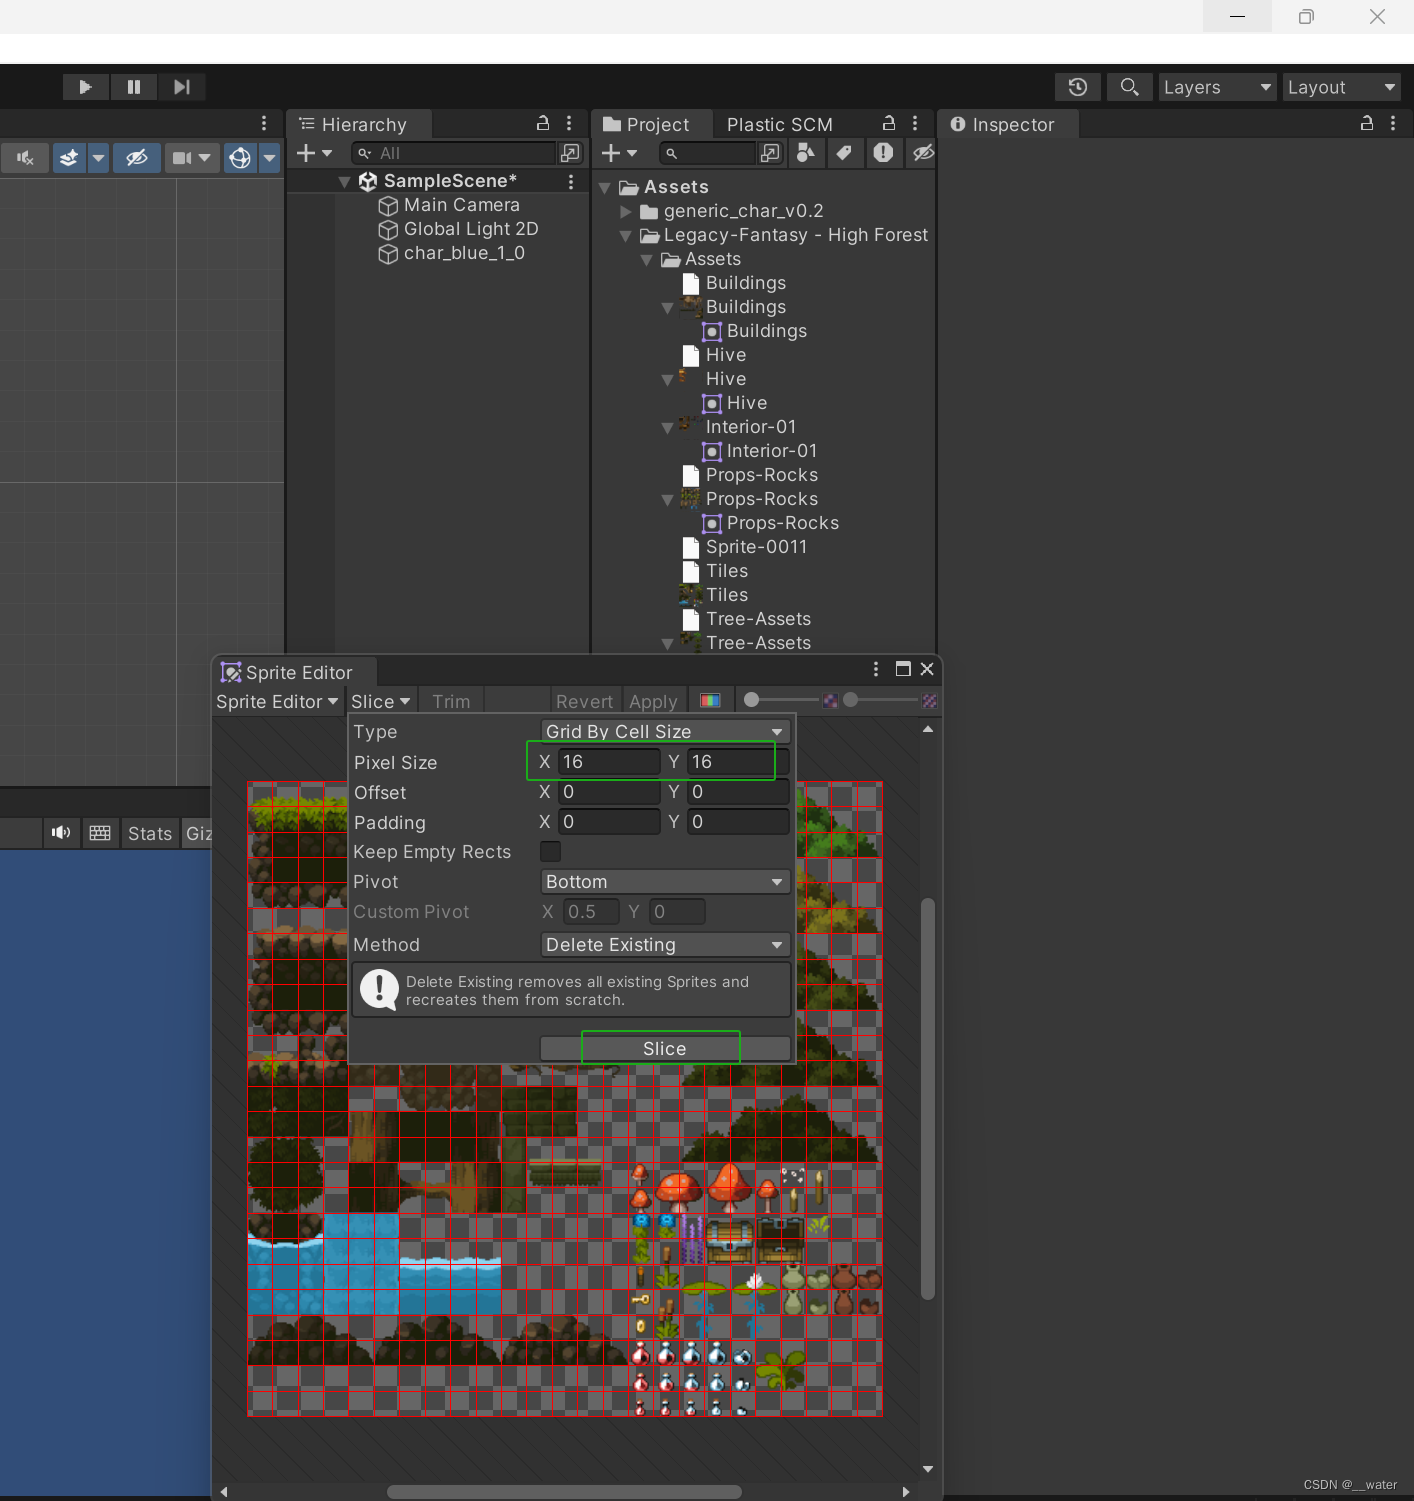The width and height of the screenshot is (1414, 1501).
Task: Start Play mode with the play button
Action: click(x=85, y=87)
